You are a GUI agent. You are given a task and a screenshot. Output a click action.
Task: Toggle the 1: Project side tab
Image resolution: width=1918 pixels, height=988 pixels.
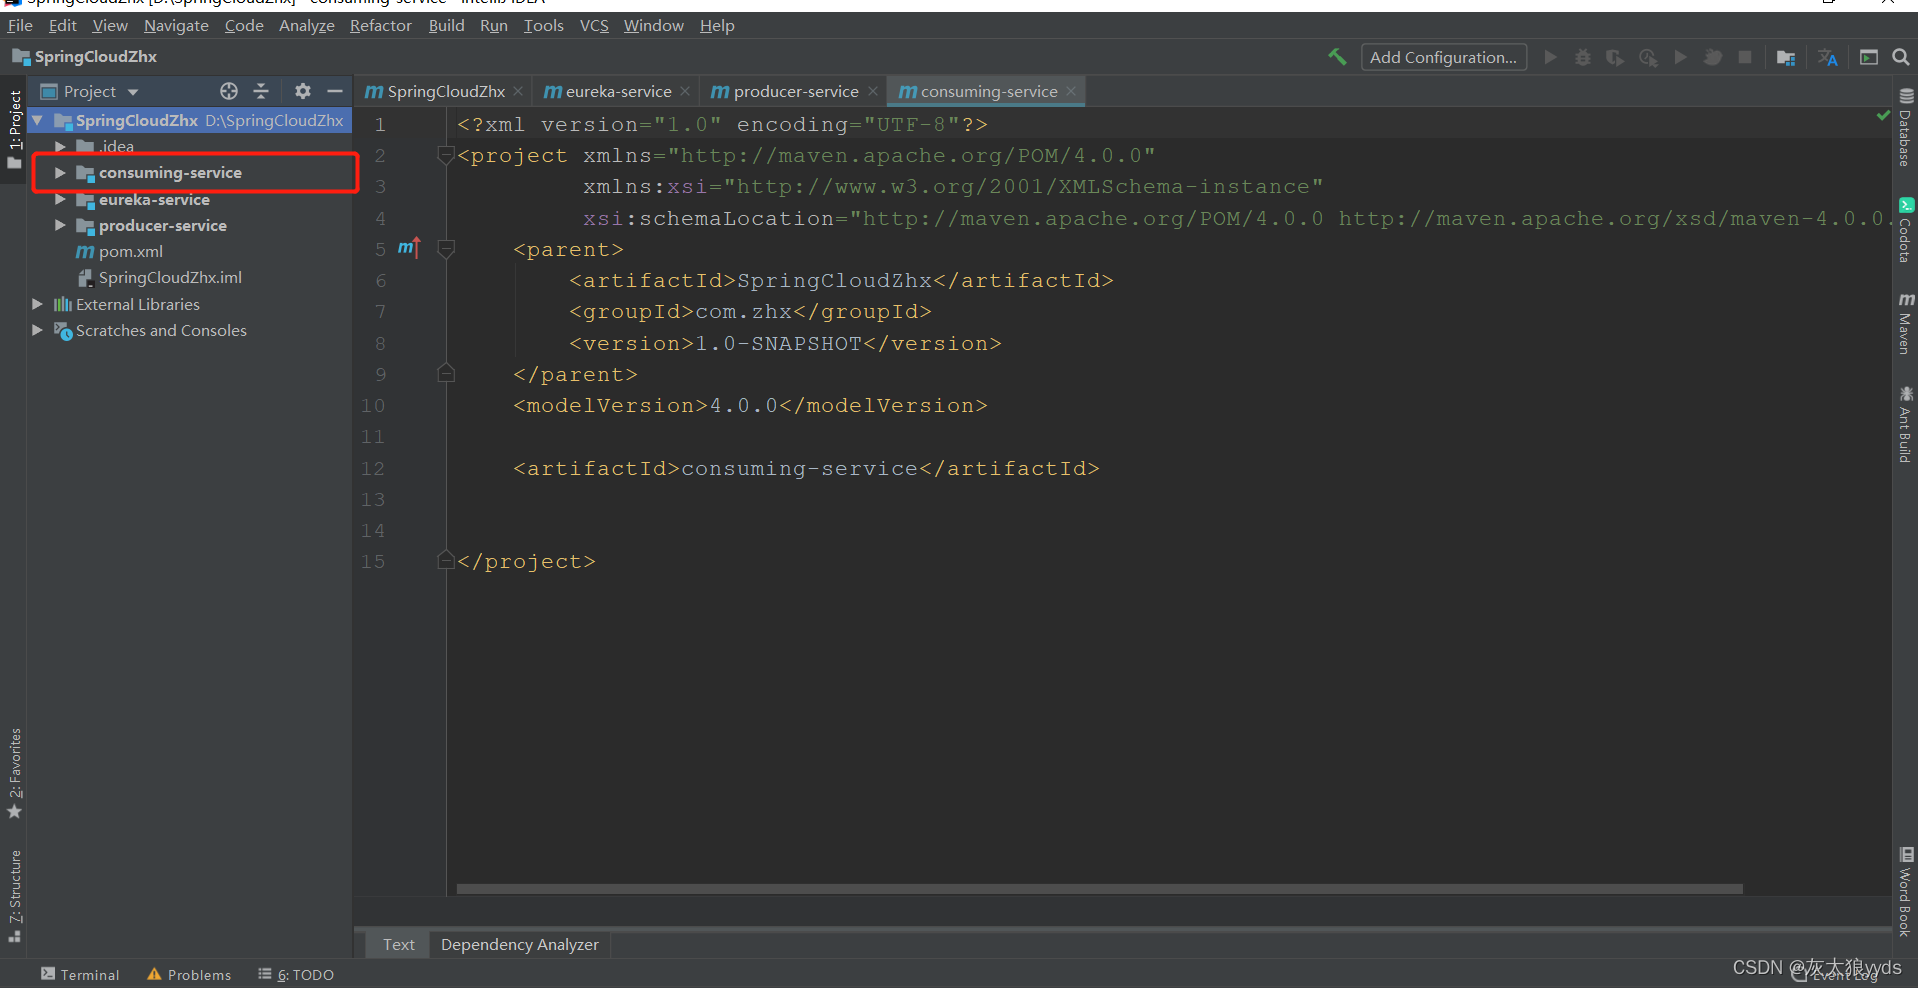(14, 129)
